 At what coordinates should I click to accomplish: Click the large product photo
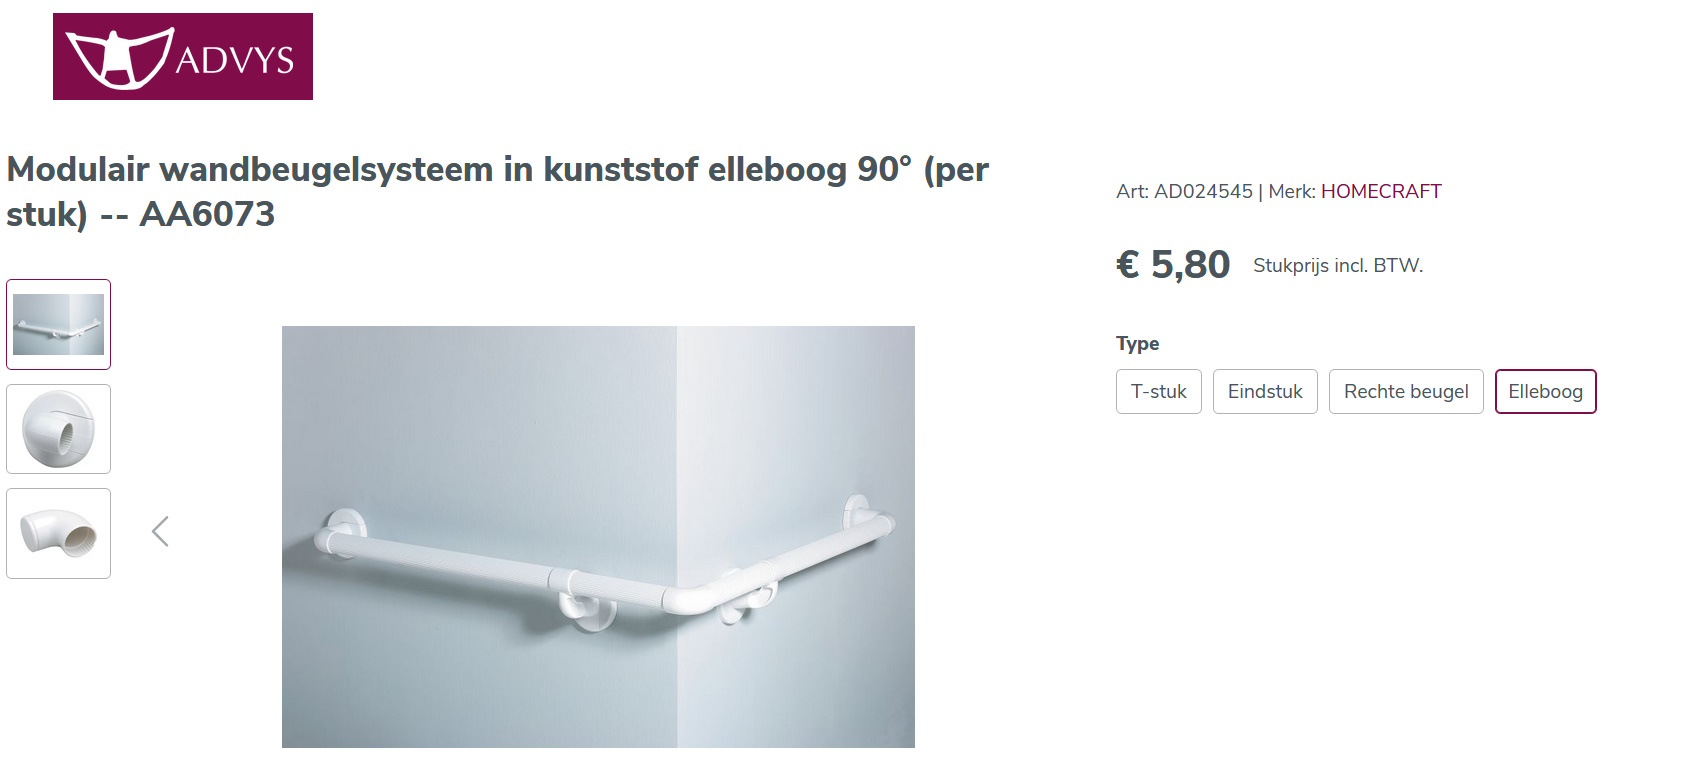coord(598,536)
